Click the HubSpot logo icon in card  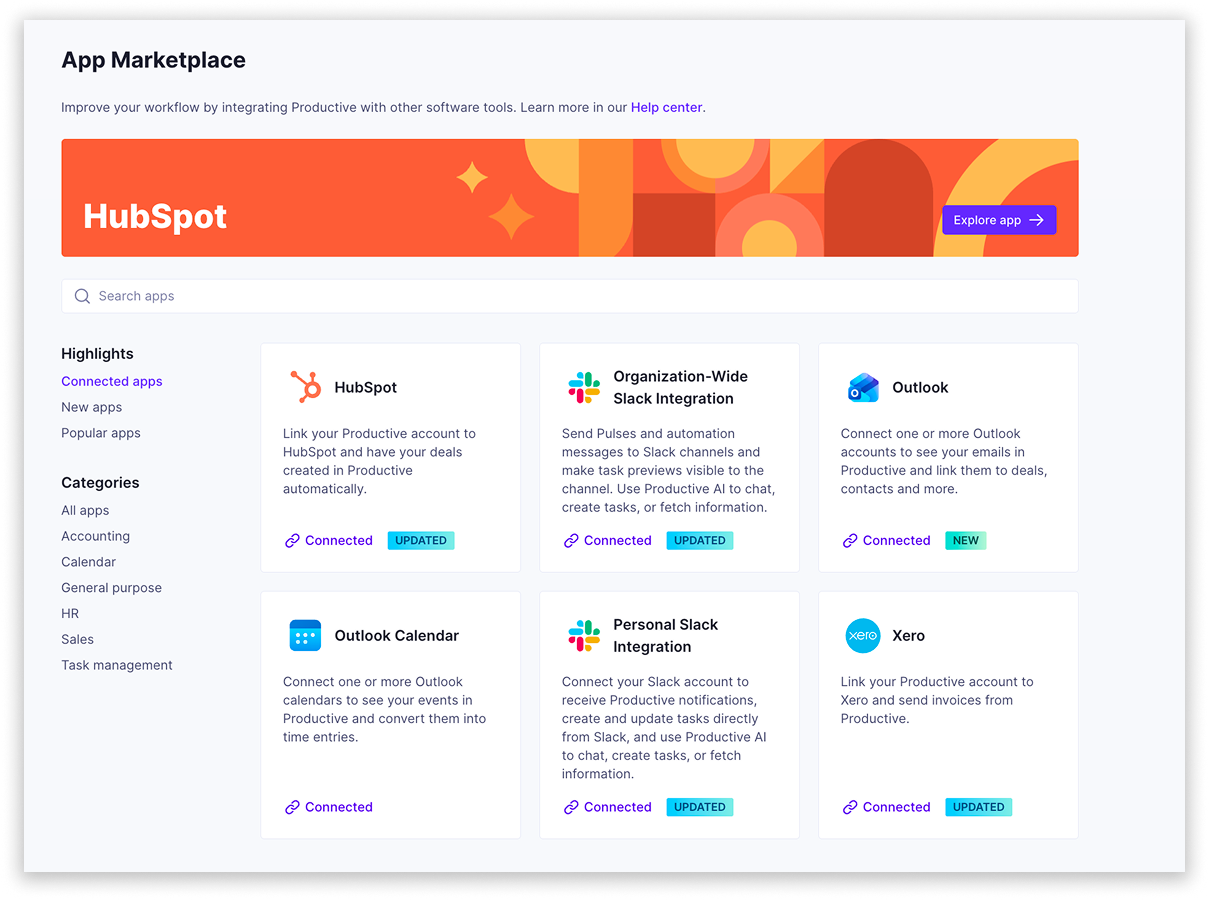point(305,387)
